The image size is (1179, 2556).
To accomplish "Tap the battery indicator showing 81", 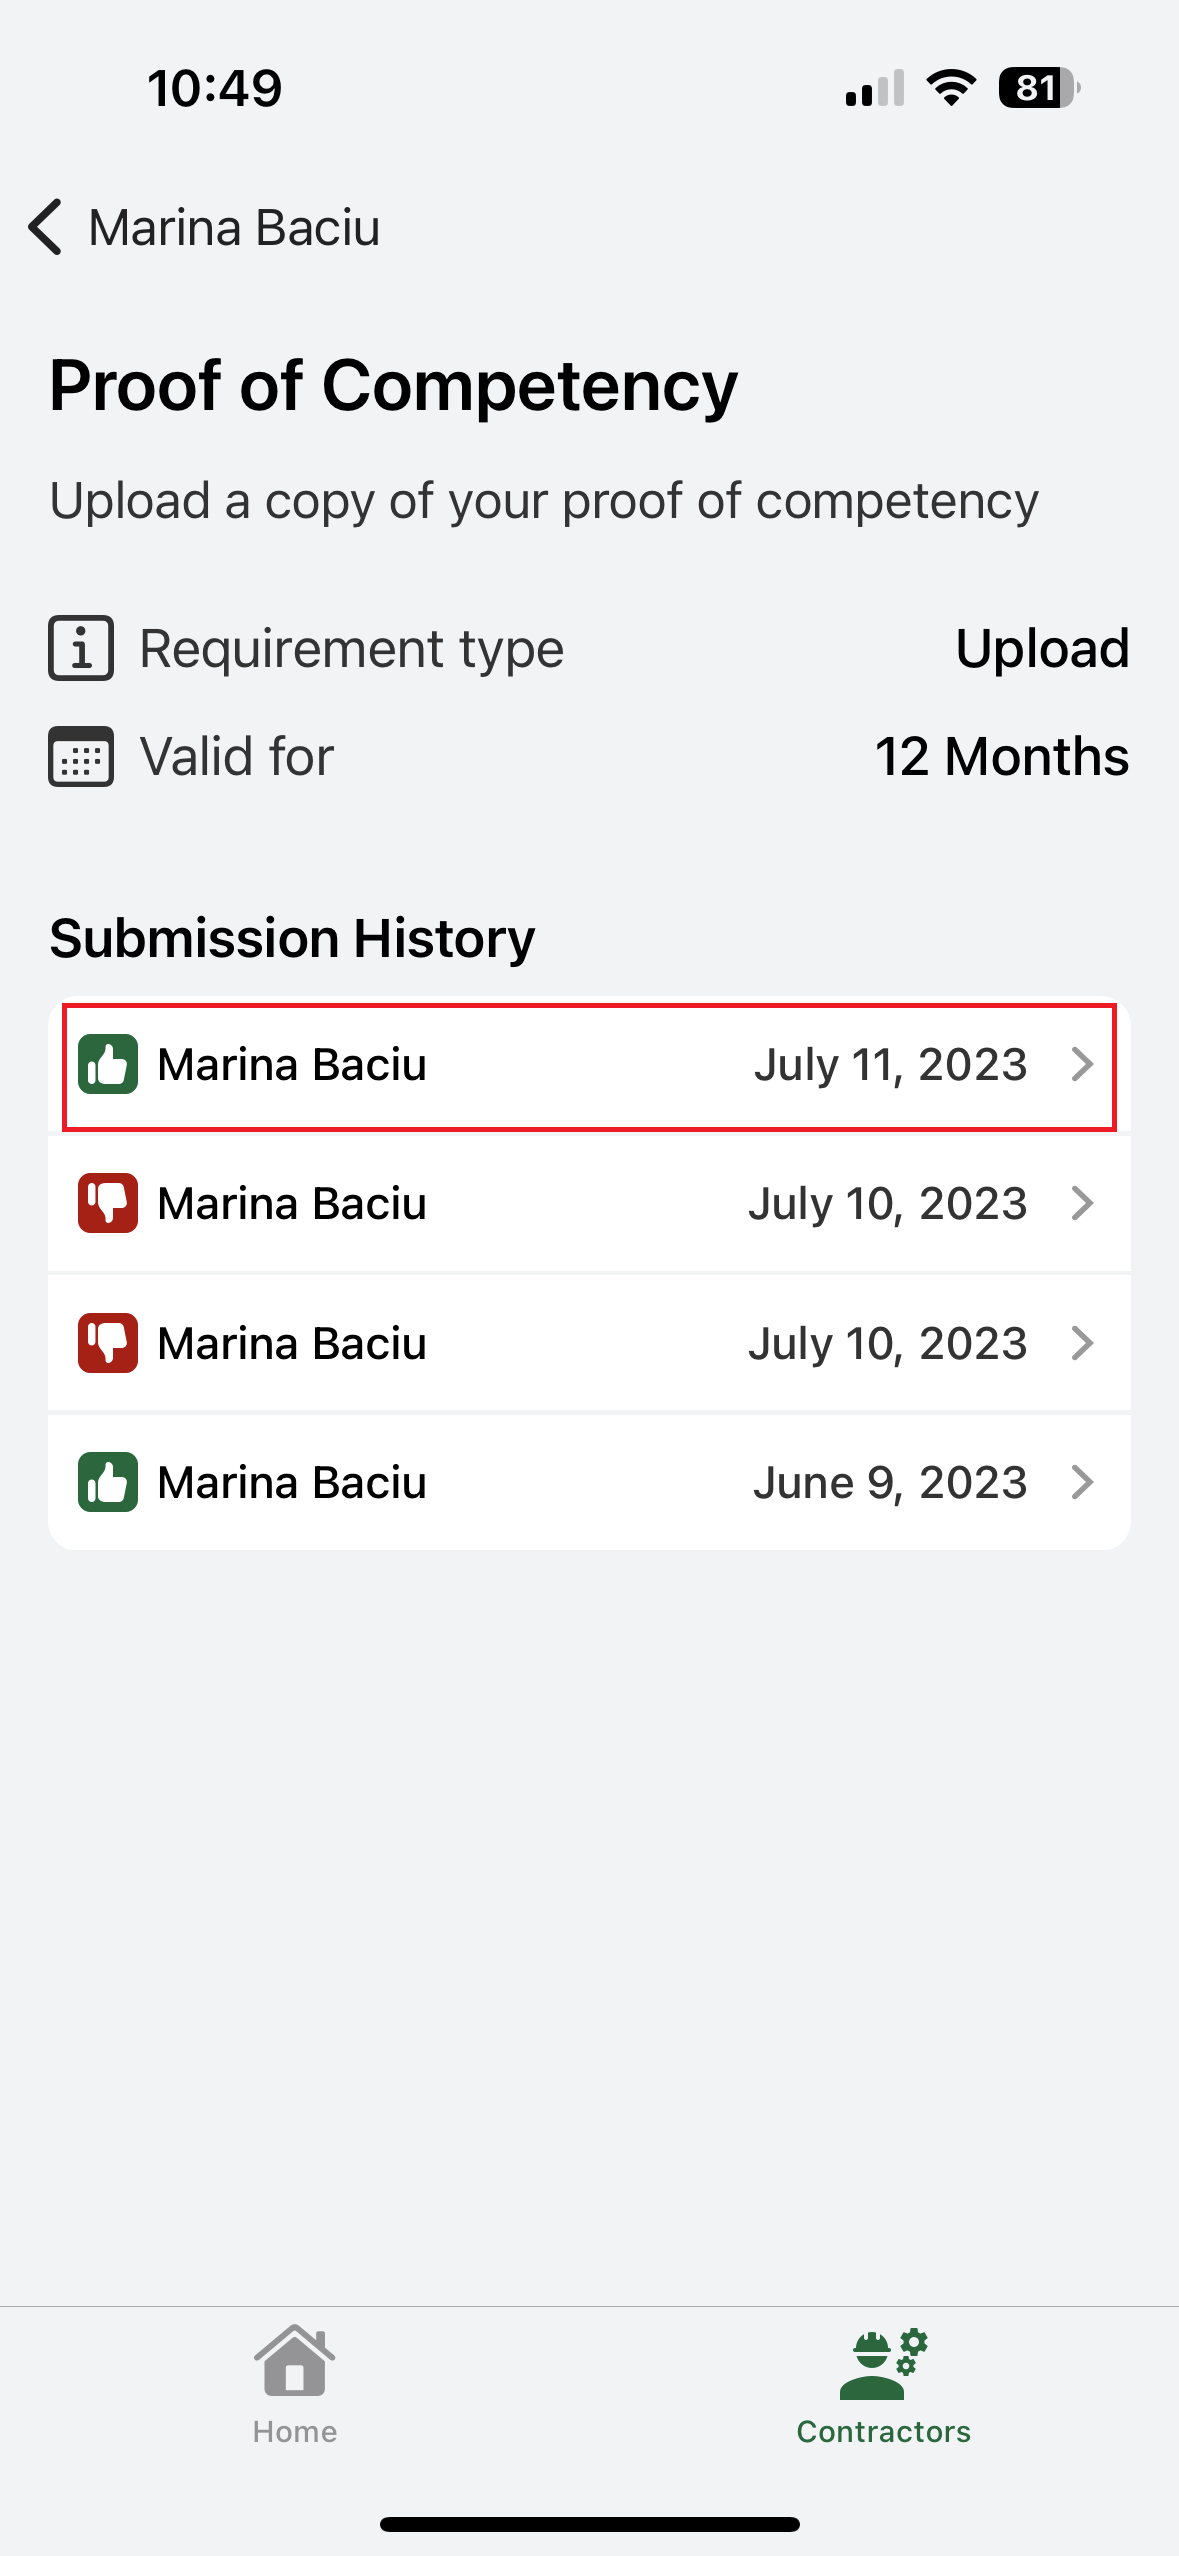I will [x=1039, y=88].
